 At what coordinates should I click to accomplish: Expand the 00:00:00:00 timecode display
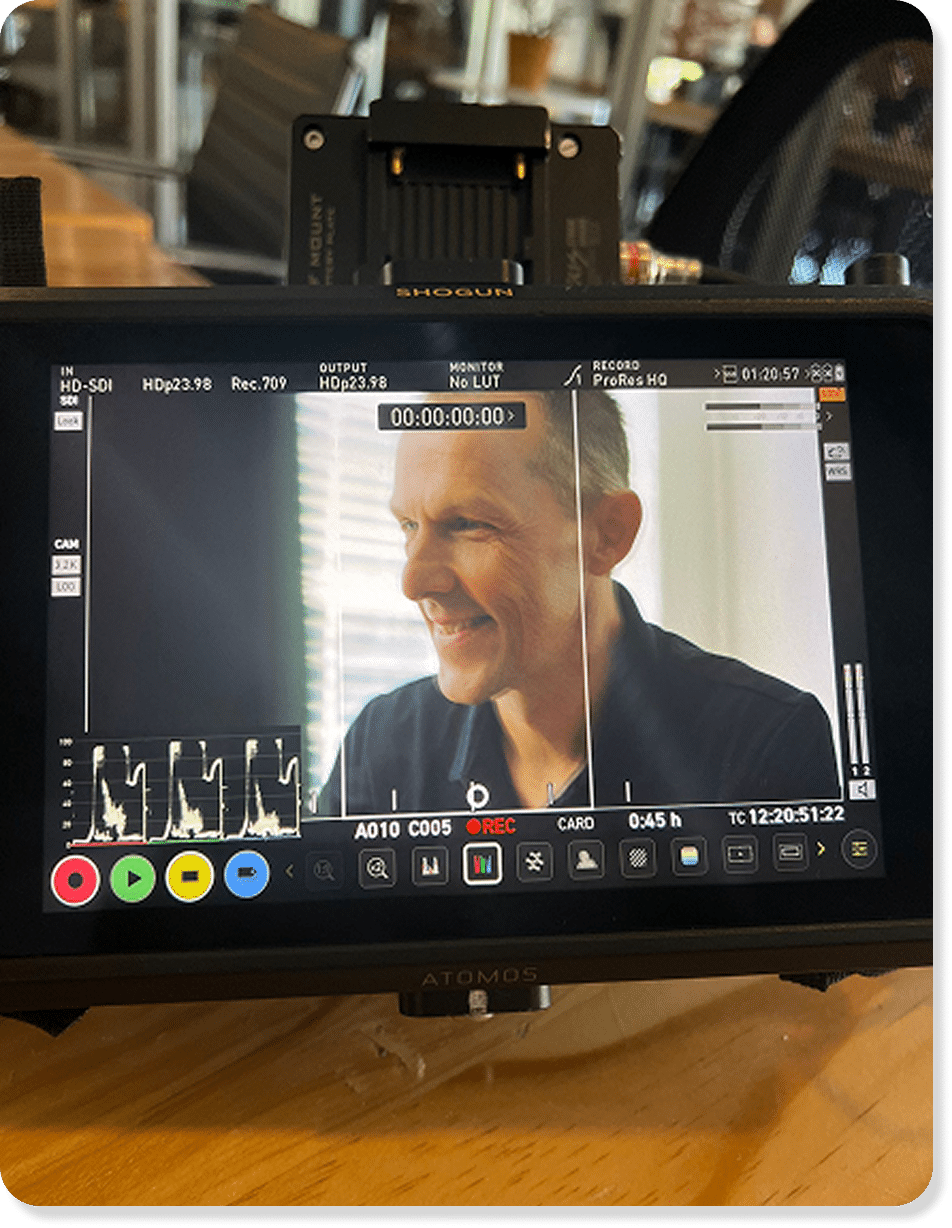click(x=450, y=416)
